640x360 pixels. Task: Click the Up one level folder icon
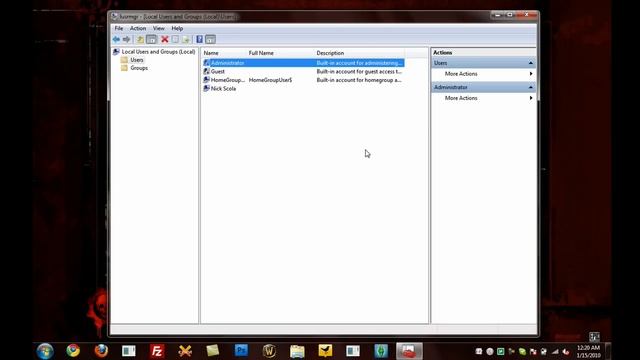point(140,40)
